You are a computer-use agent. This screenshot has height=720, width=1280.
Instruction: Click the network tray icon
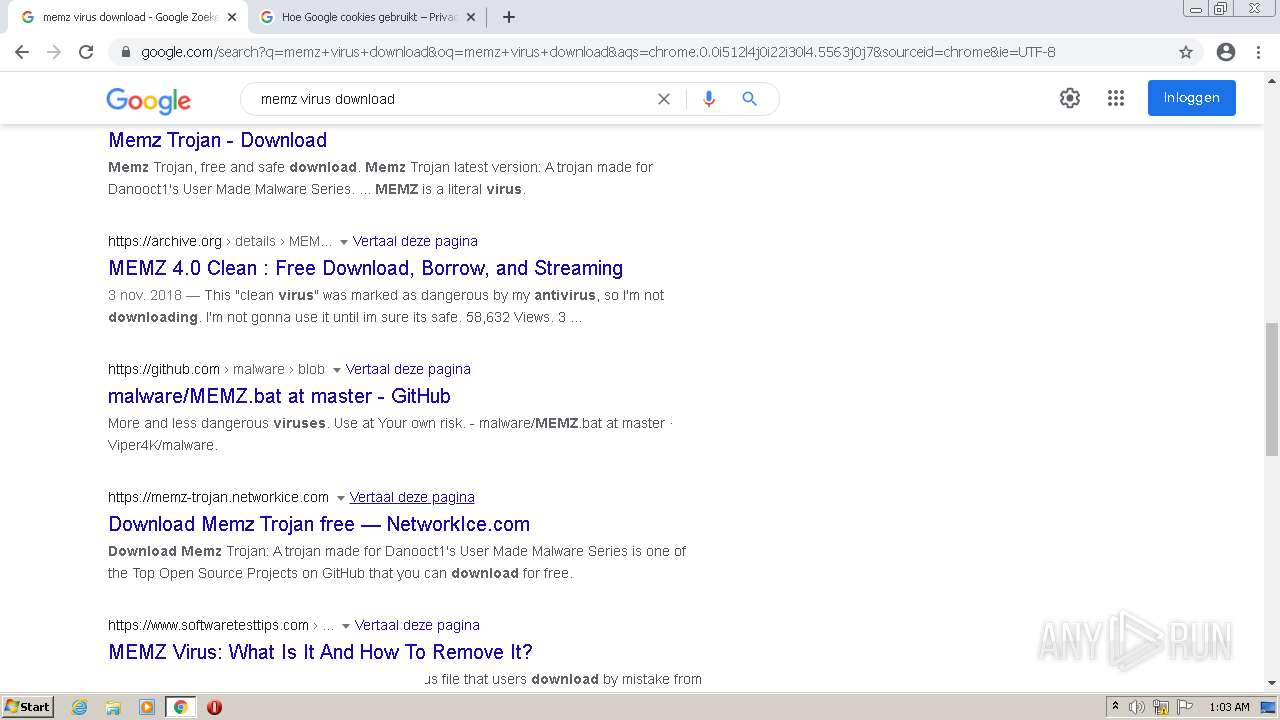[1161, 707]
